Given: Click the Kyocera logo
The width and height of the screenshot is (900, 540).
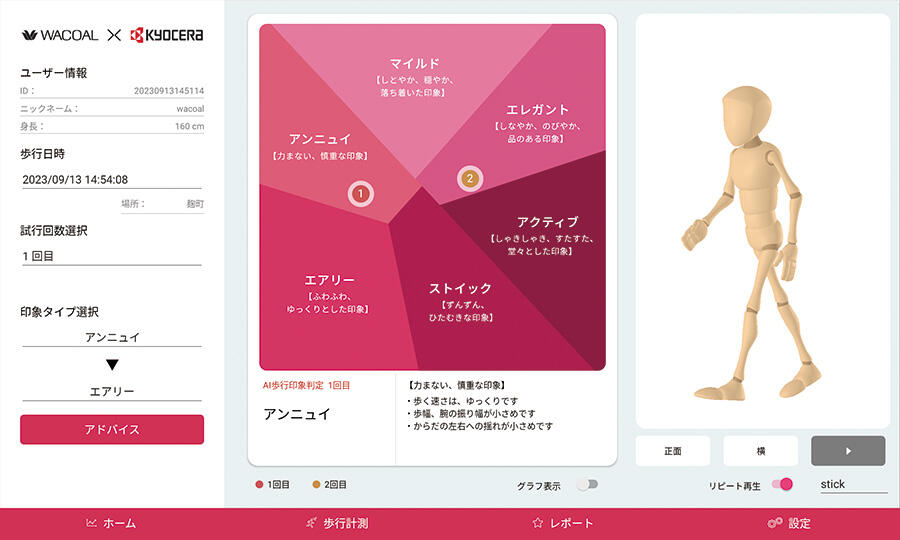Looking at the screenshot, I should tap(166, 35).
